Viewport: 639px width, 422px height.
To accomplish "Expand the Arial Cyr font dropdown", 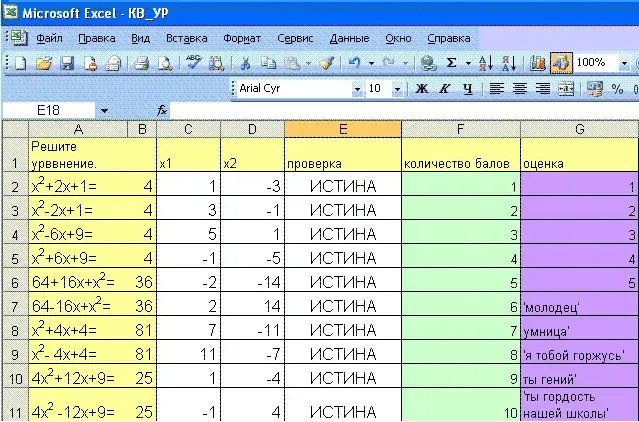I will coord(357,89).
